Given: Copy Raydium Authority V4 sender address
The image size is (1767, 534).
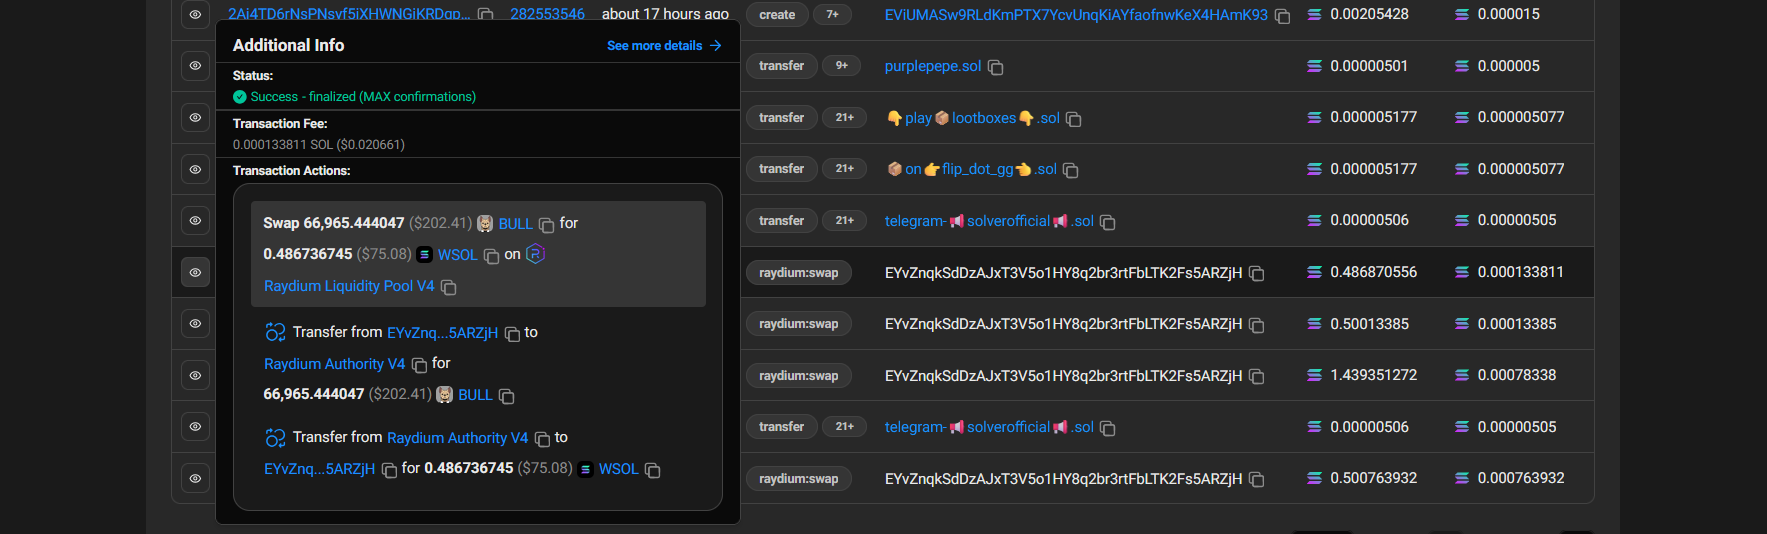Looking at the screenshot, I should click(x=543, y=439).
